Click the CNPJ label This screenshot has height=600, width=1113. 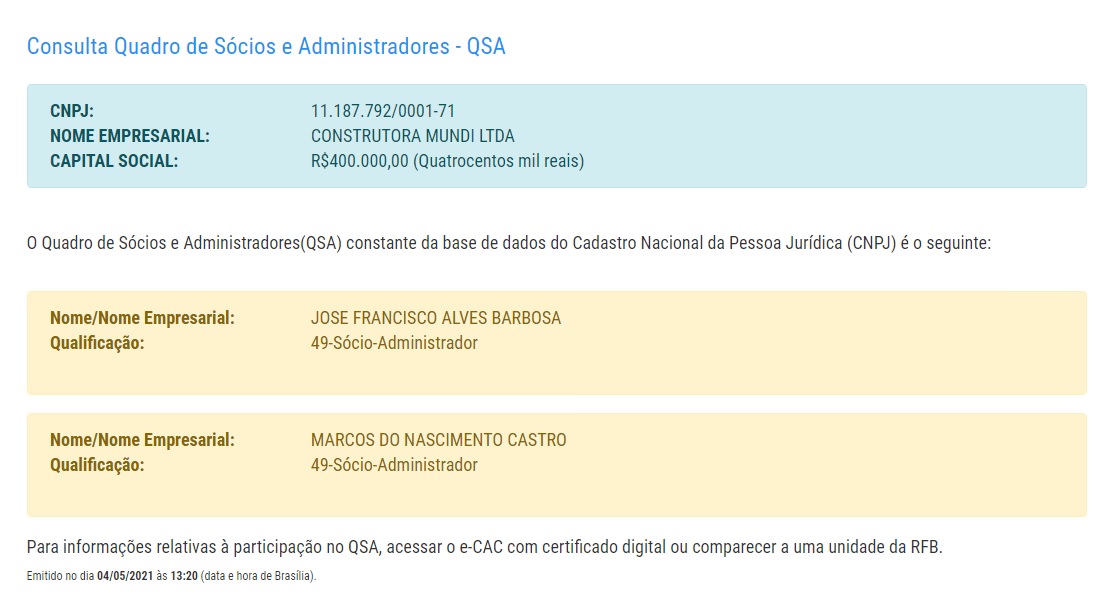click(72, 111)
